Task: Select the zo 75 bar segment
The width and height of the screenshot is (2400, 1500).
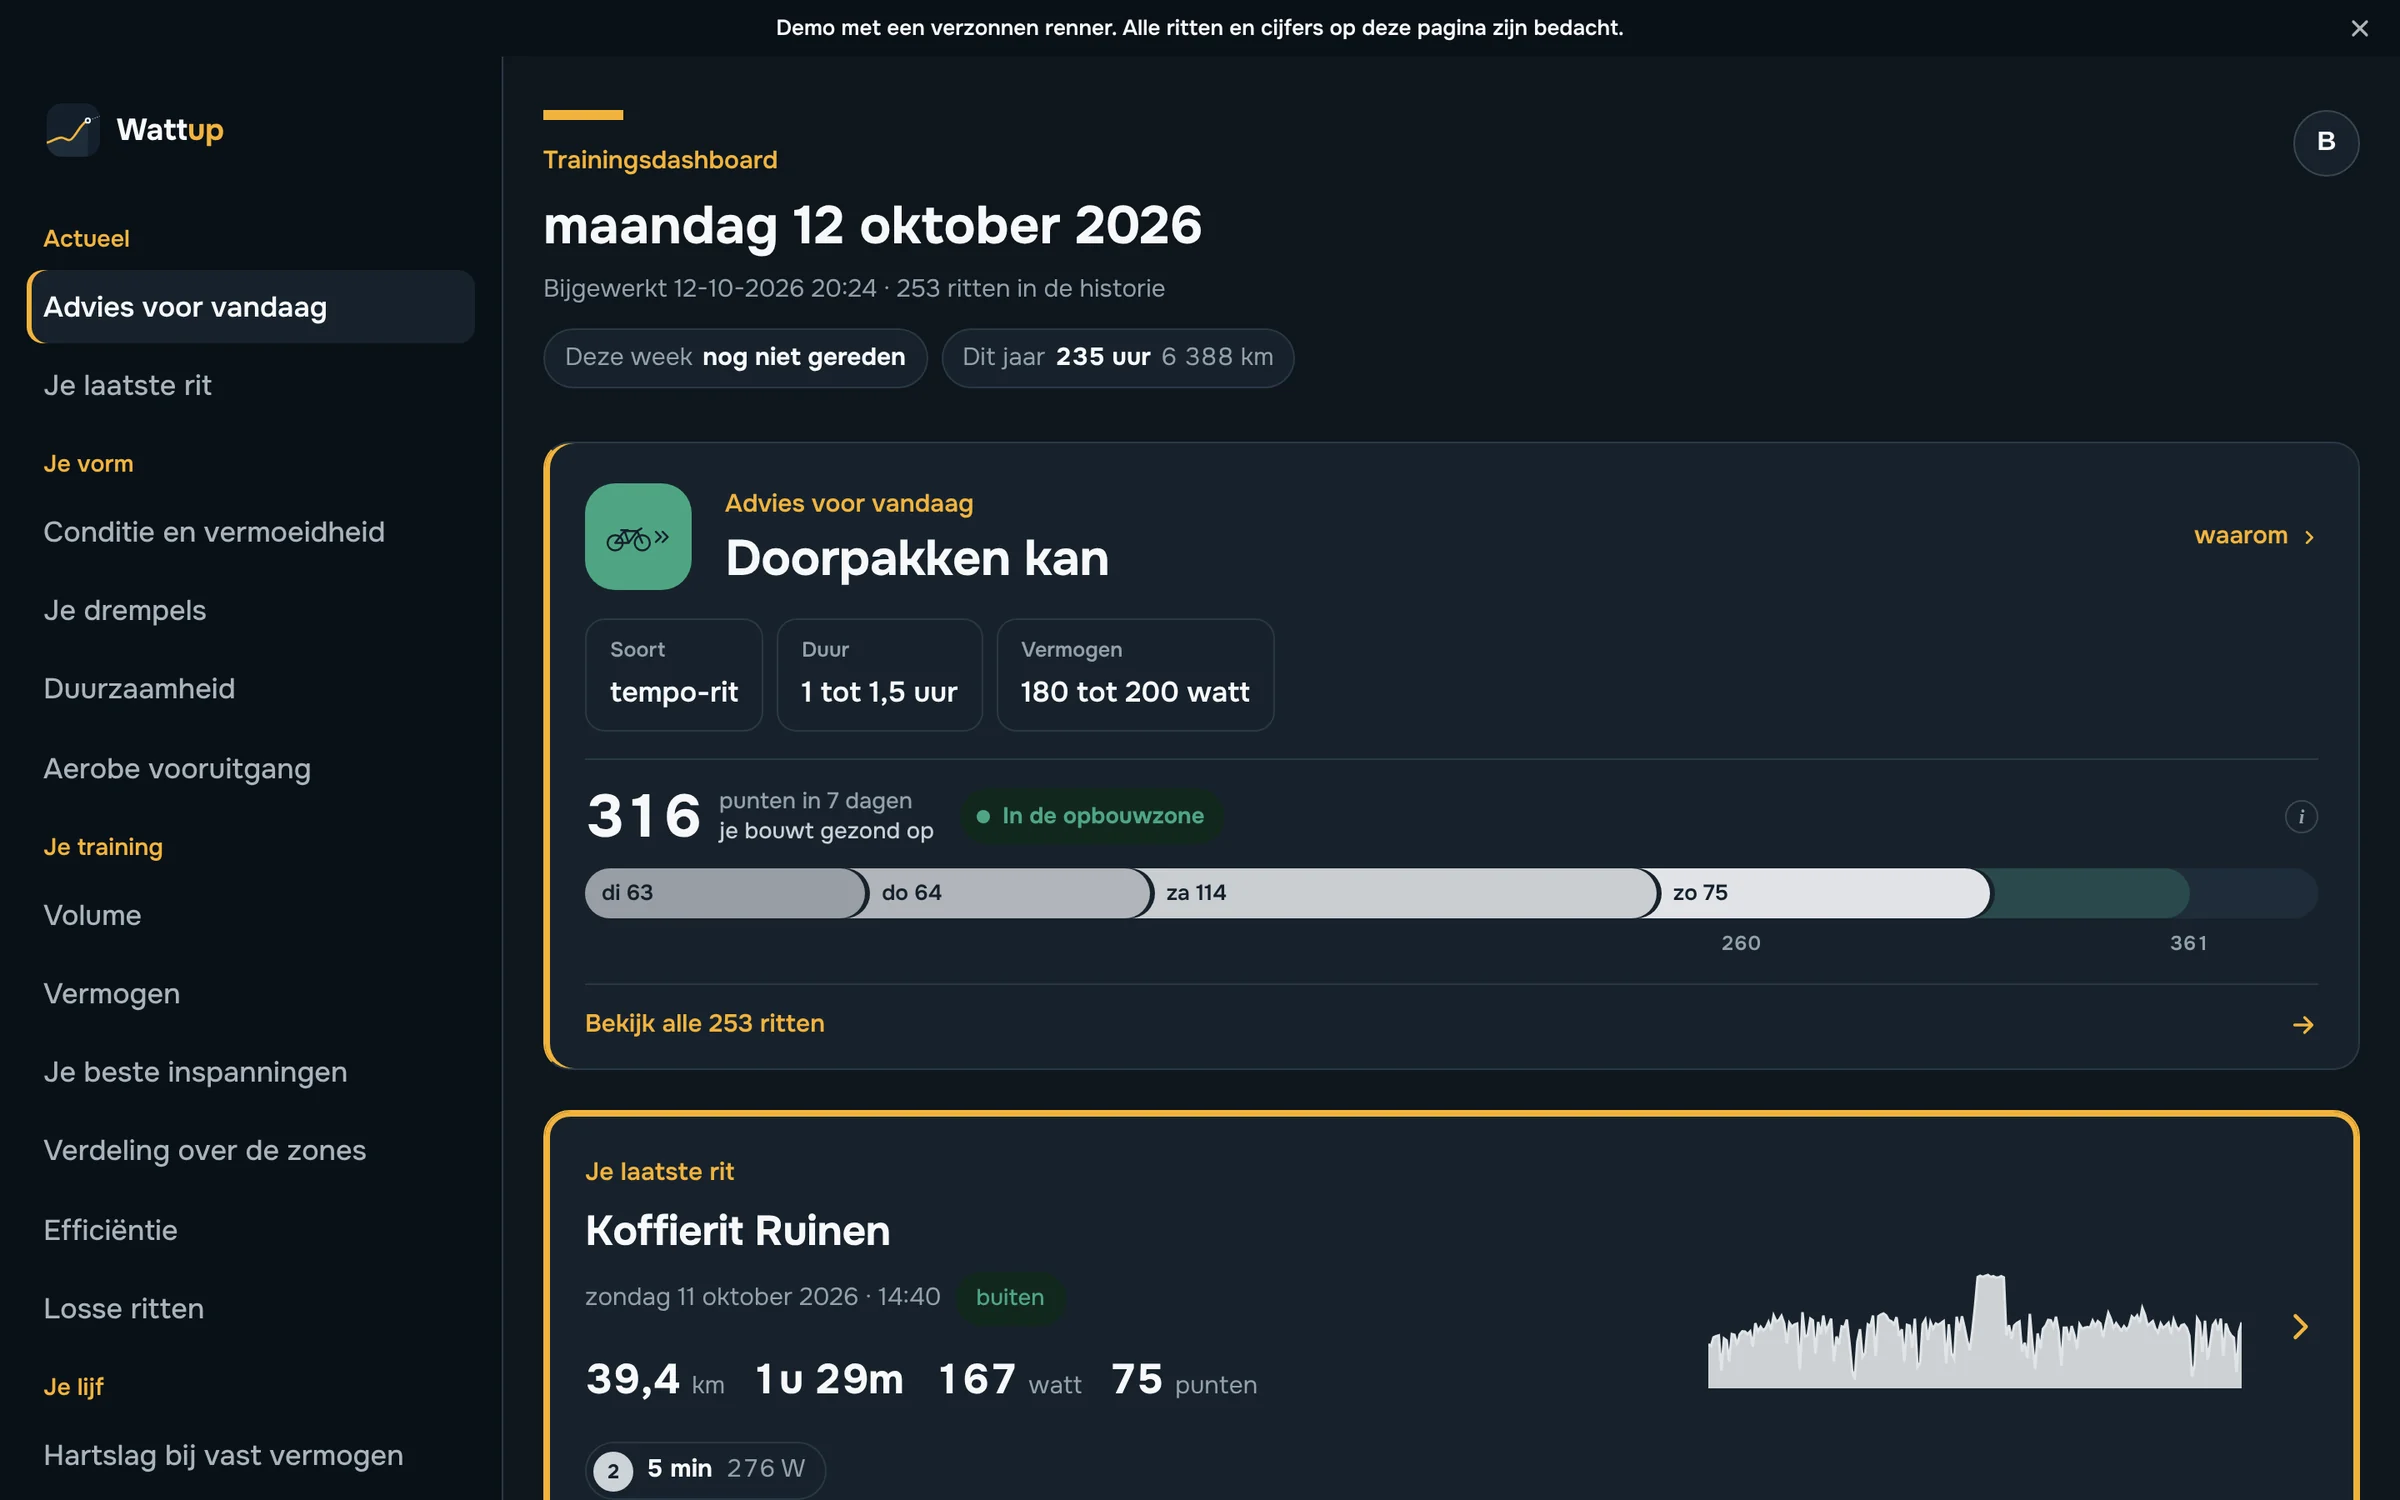Action: [x=1825, y=893]
